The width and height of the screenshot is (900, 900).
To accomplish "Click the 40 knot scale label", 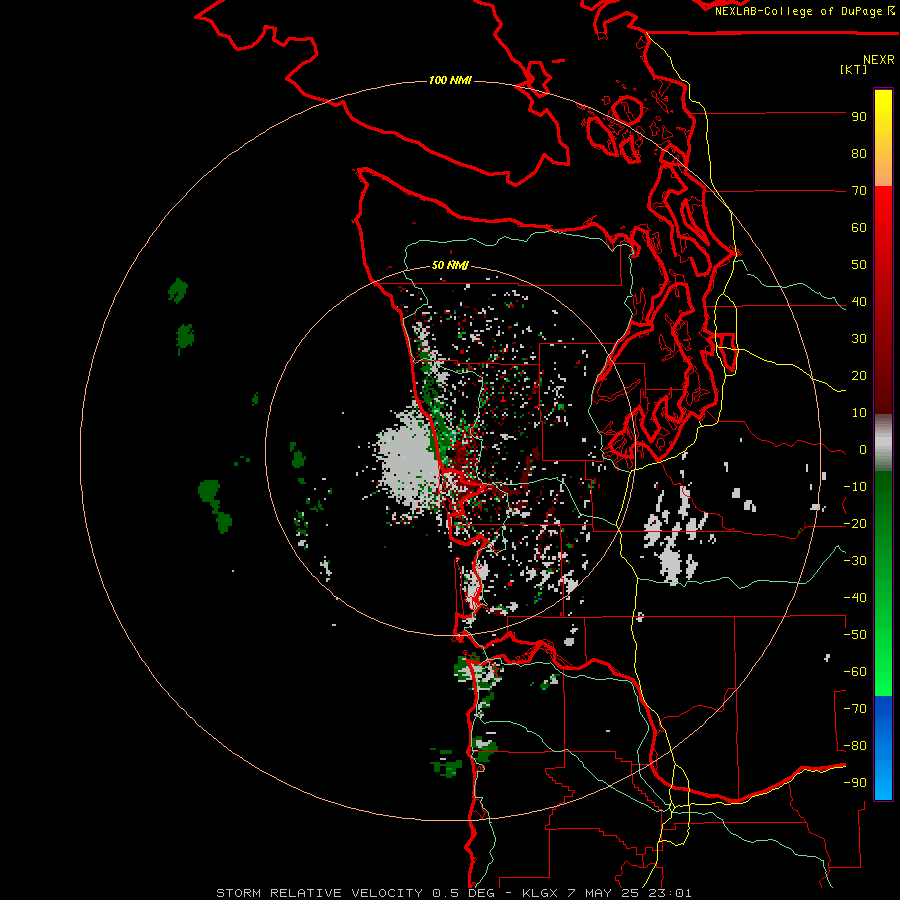I will click(859, 301).
